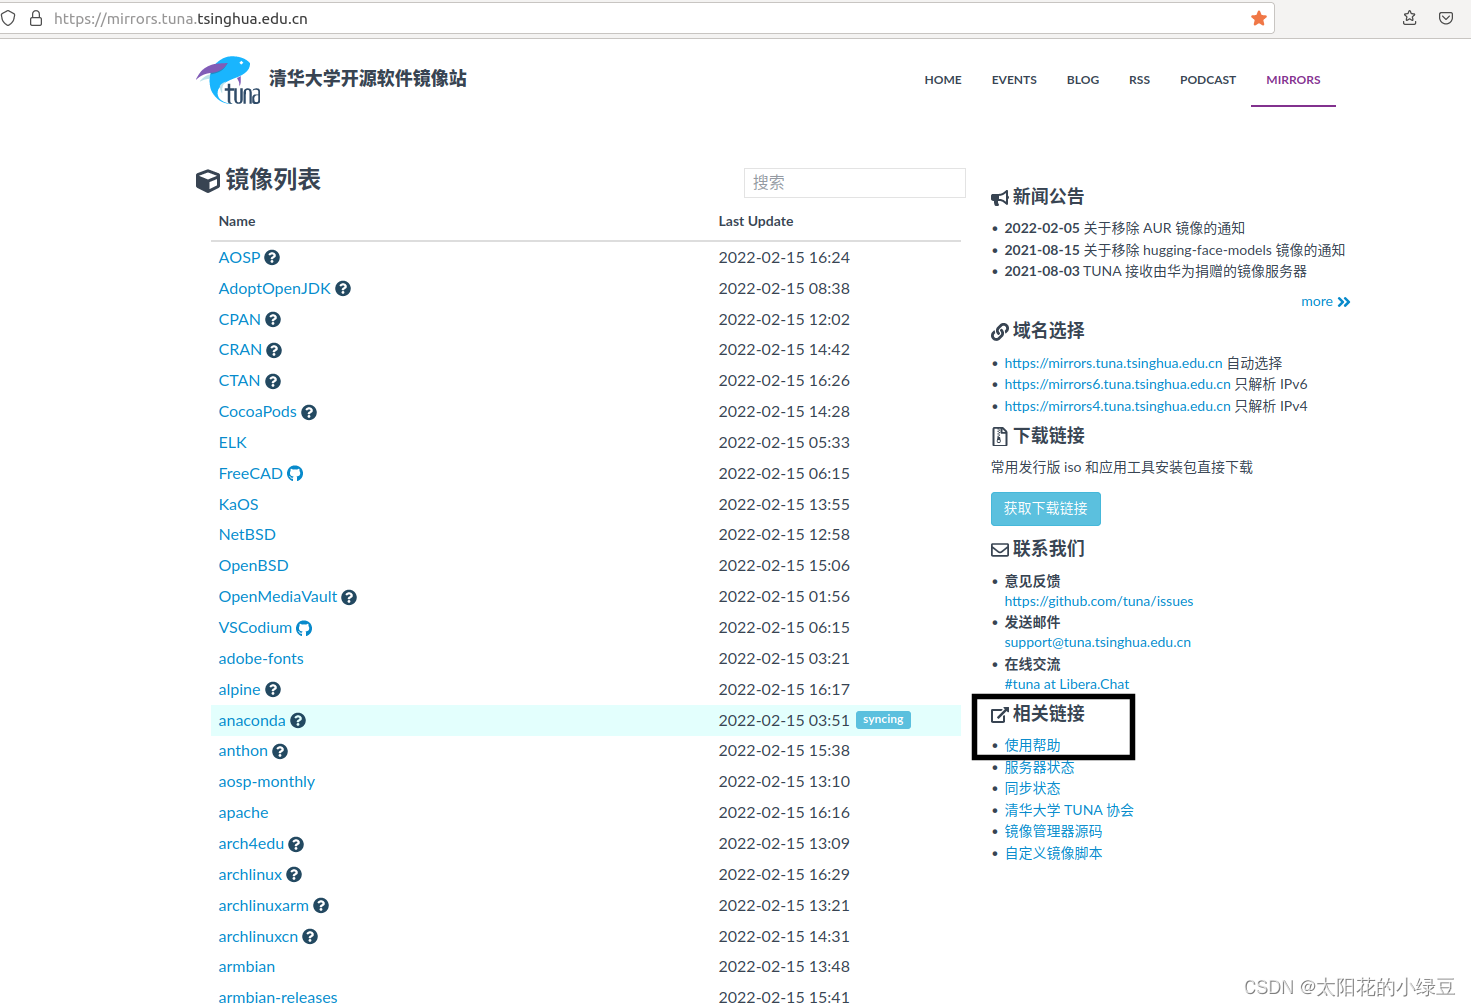
Task: Click the 获取下载链接 download button
Action: point(1045,508)
